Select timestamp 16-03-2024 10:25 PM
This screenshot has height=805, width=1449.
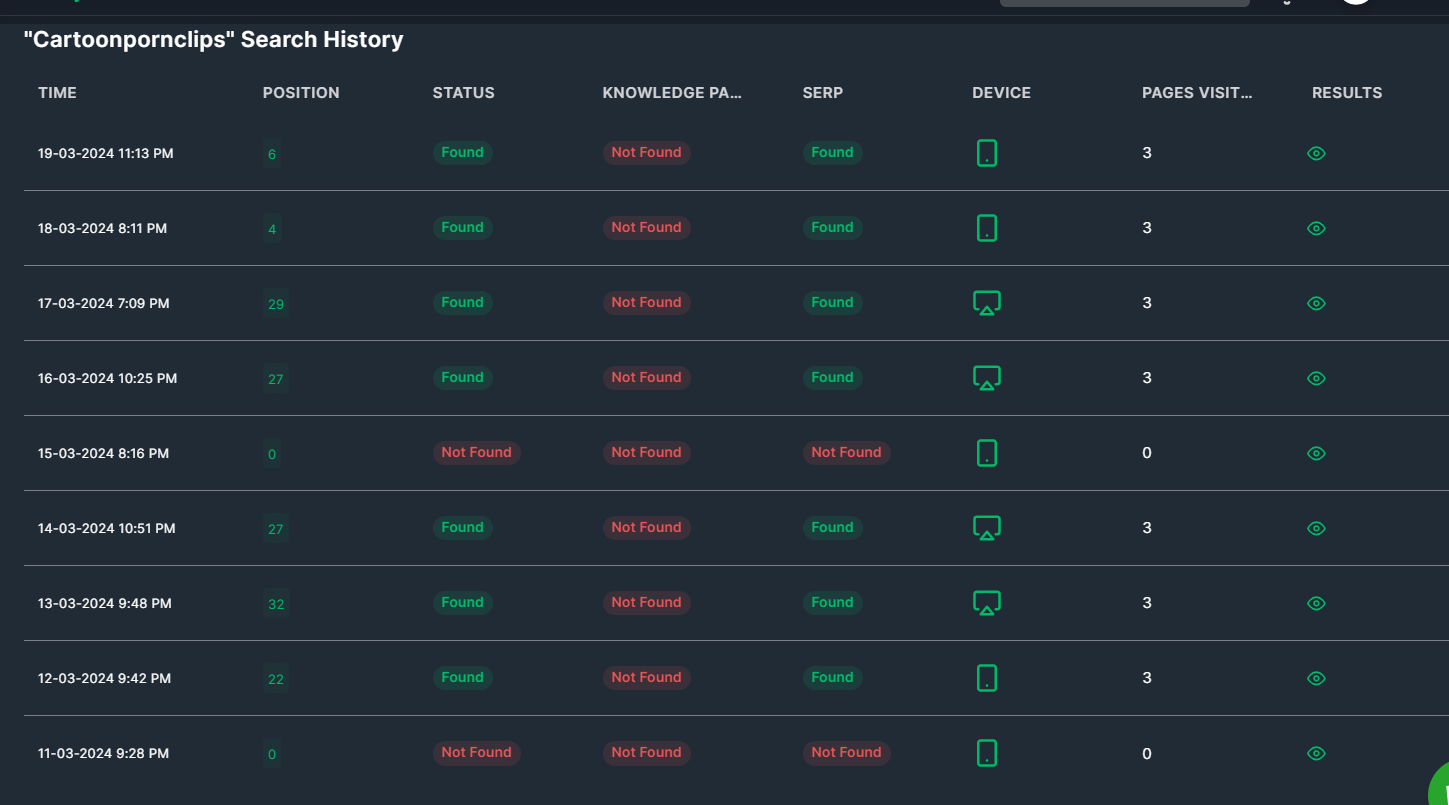[108, 379]
